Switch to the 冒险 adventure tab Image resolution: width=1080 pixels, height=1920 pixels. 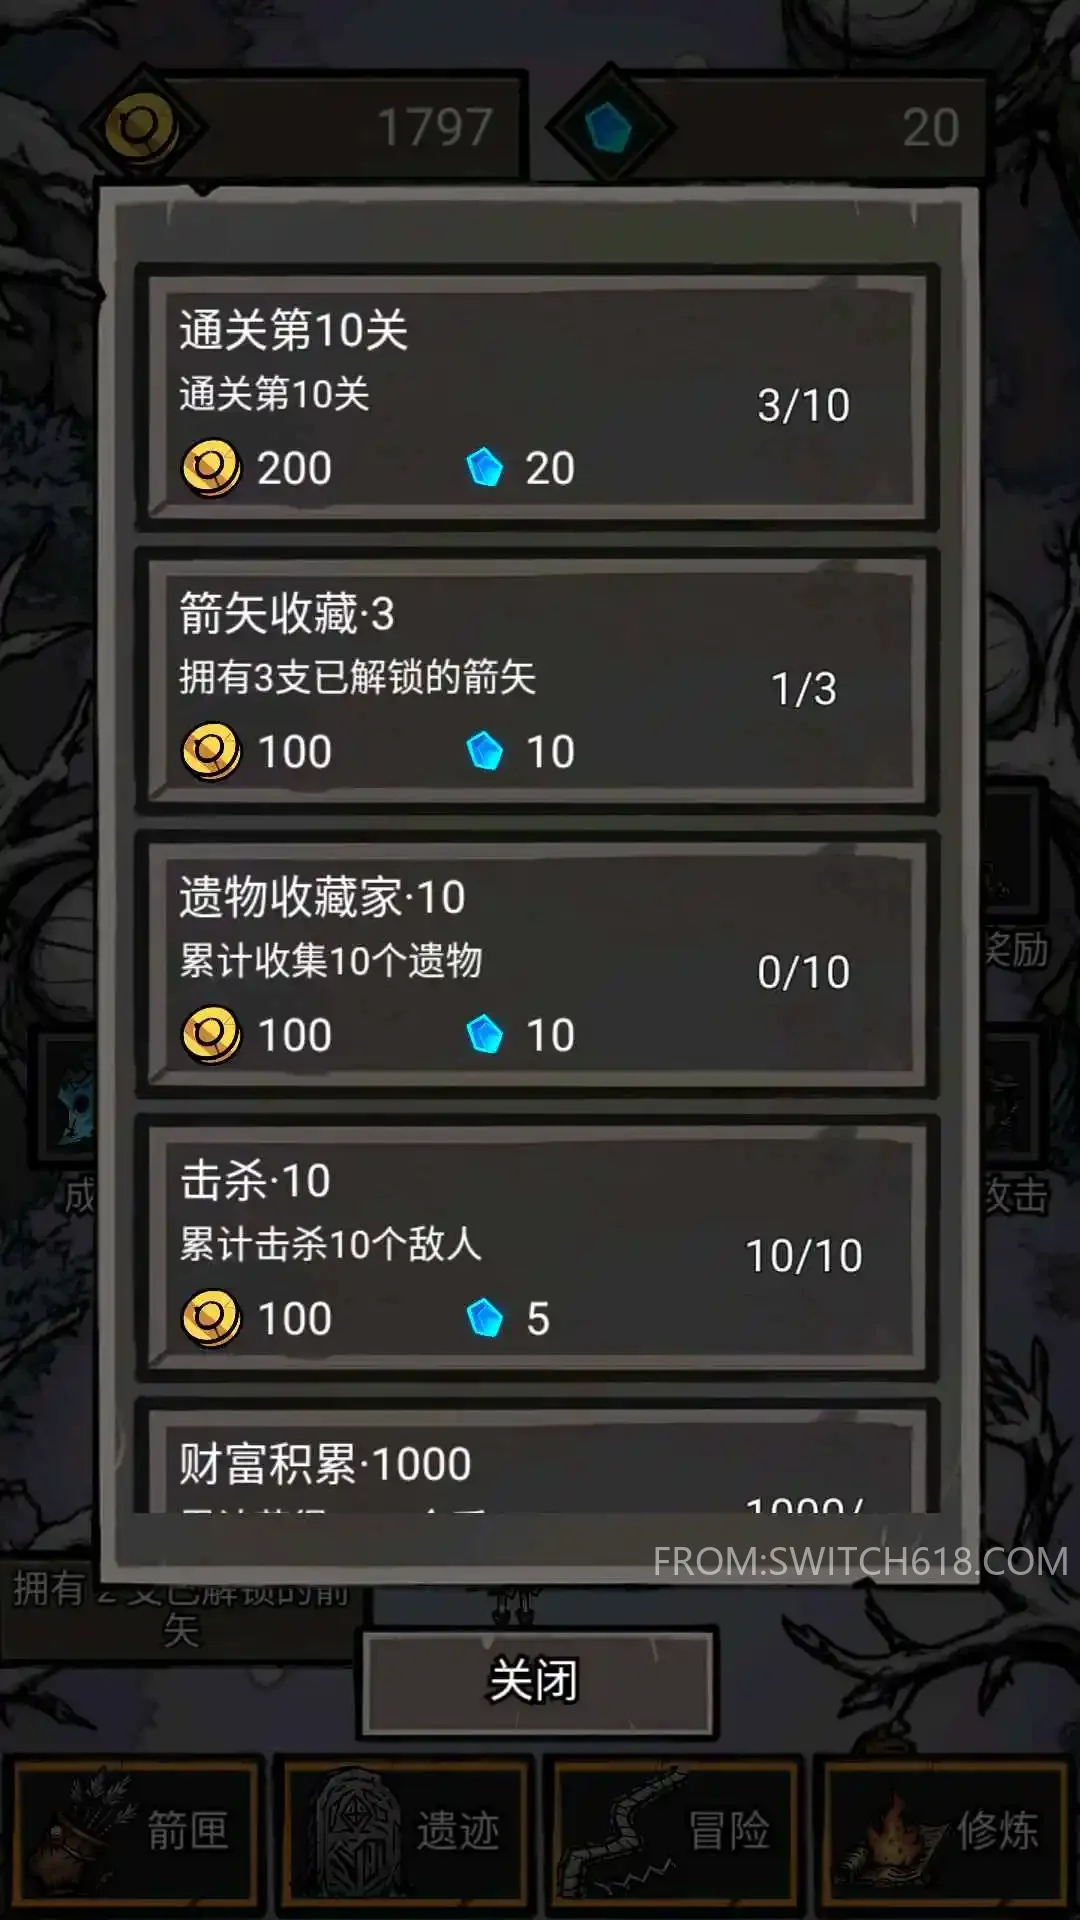(x=674, y=1832)
